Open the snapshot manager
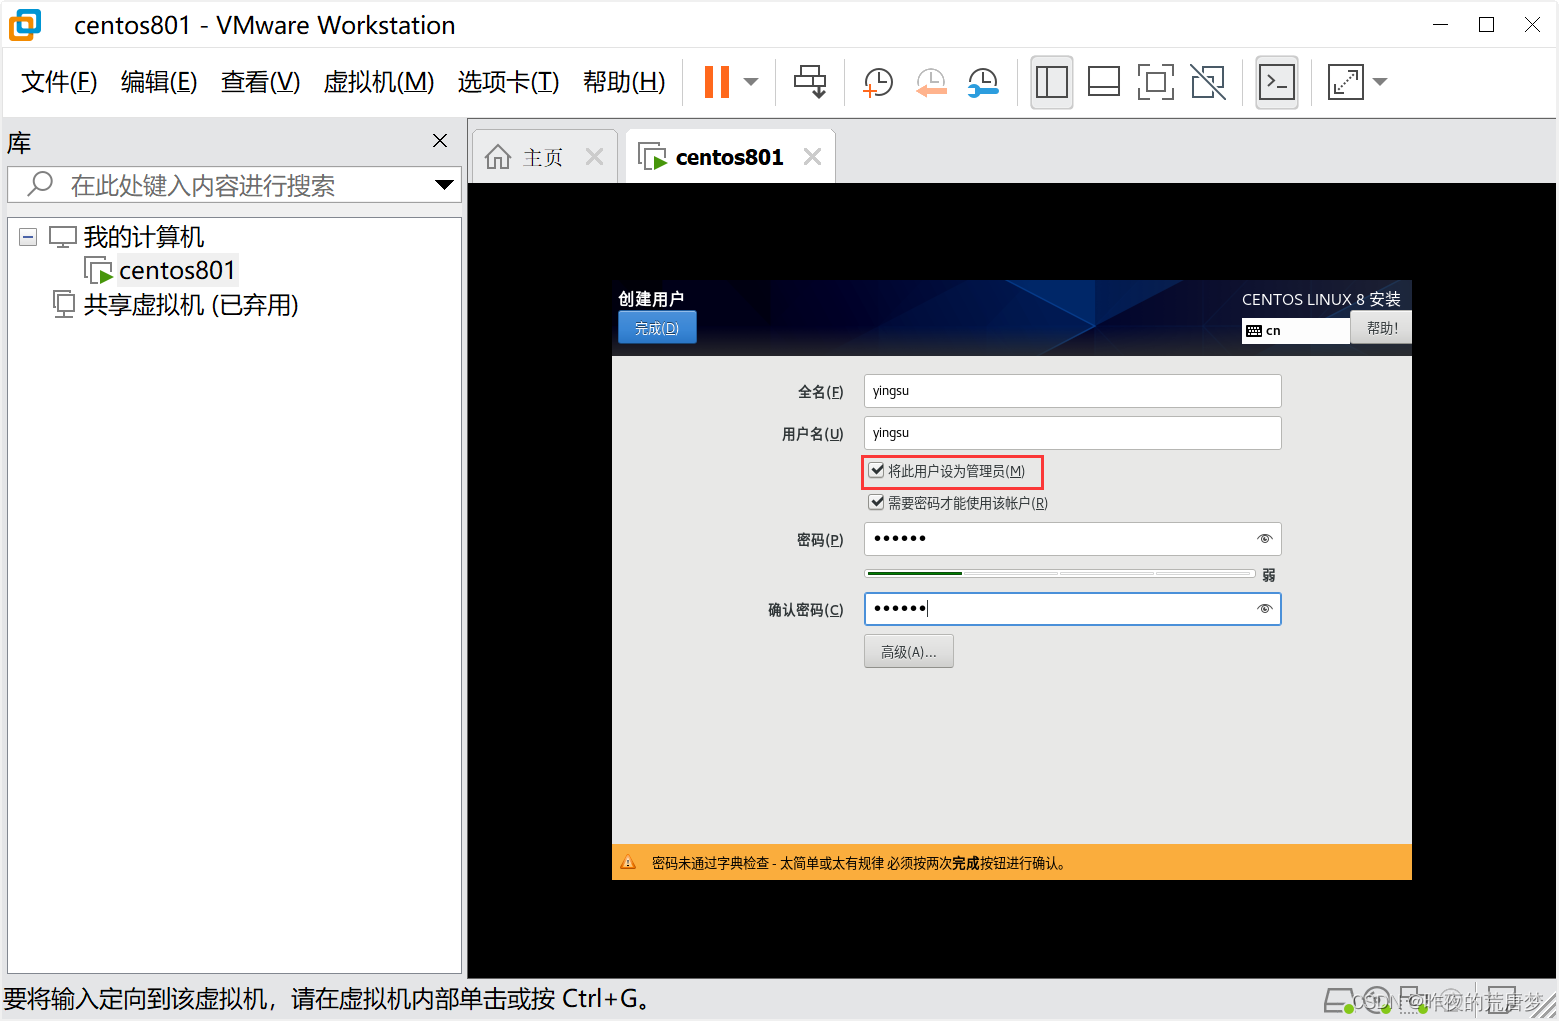The width and height of the screenshot is (1559, 1021). click(x=983, y=82)
